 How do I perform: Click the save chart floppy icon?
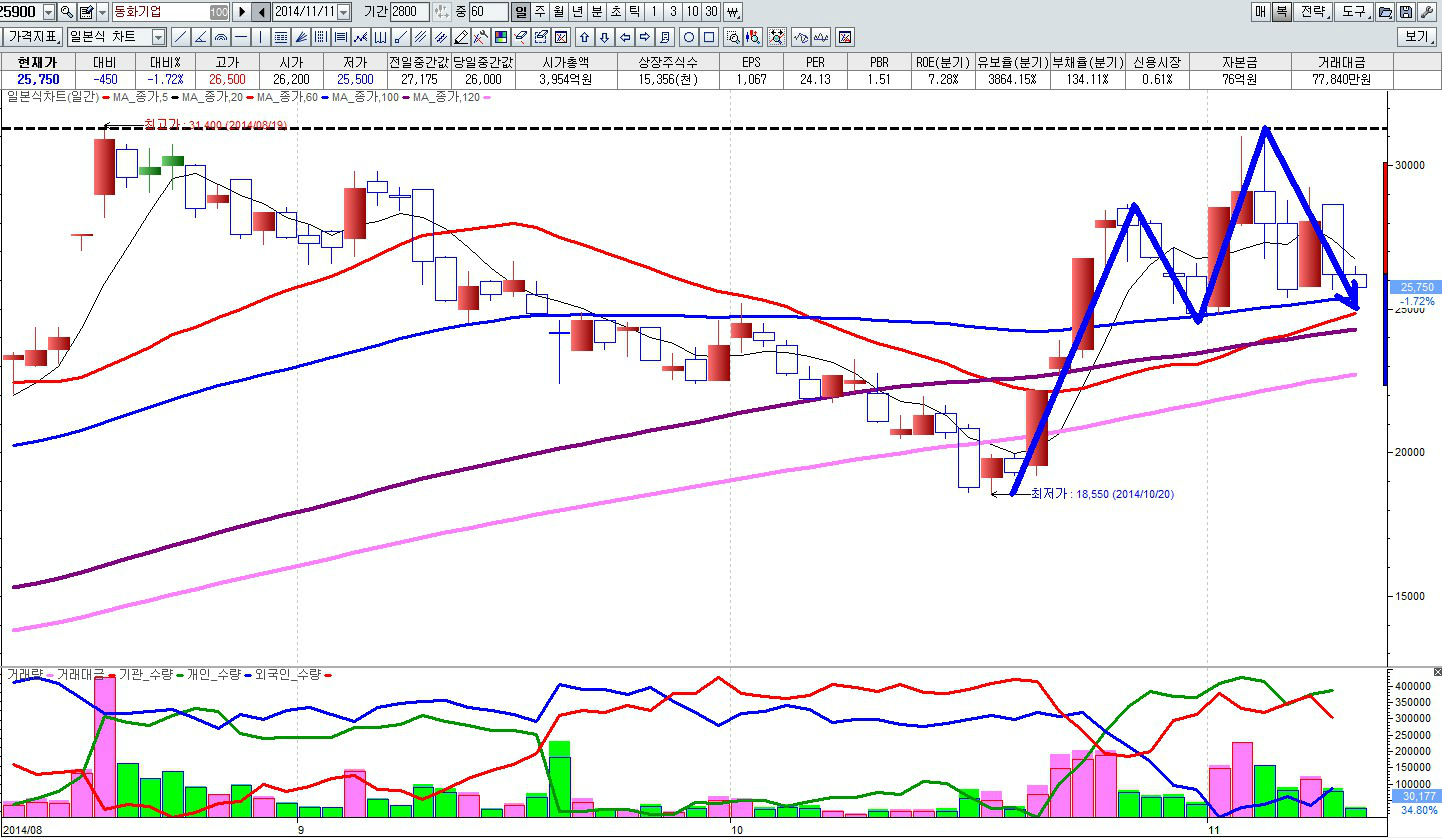pos(1405,12)
